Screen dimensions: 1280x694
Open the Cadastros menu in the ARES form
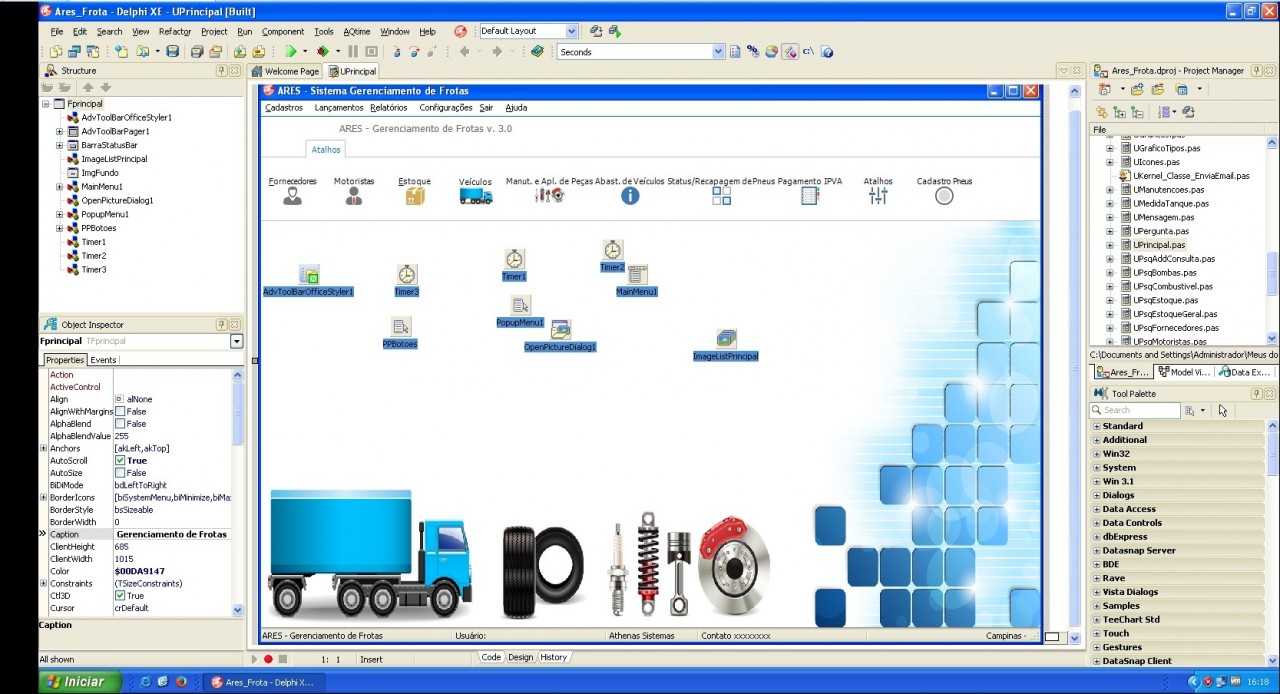(x=283, y=107)
